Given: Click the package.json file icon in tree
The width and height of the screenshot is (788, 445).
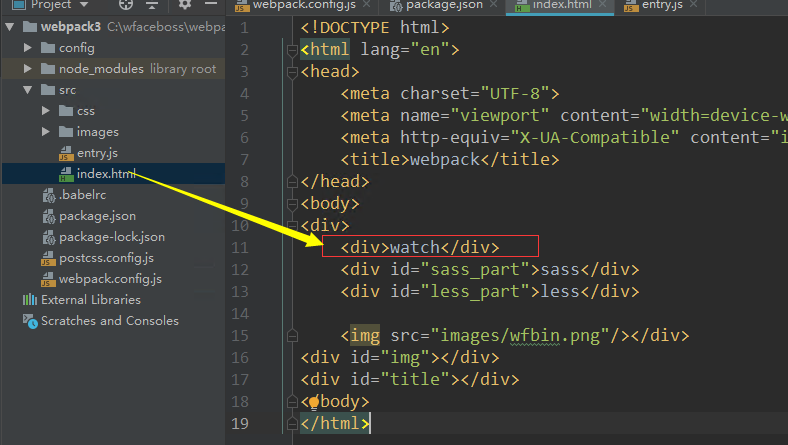Looking at the screenshot, I should (49, 216).
